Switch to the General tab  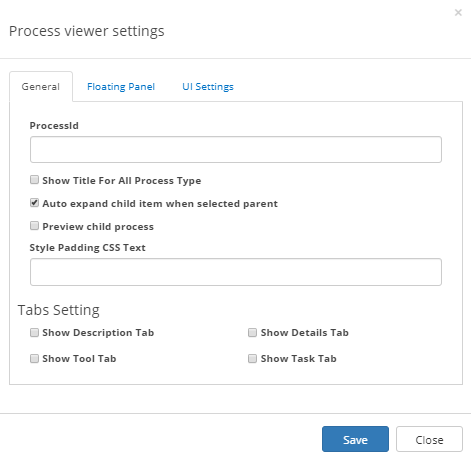coord(41,87)
